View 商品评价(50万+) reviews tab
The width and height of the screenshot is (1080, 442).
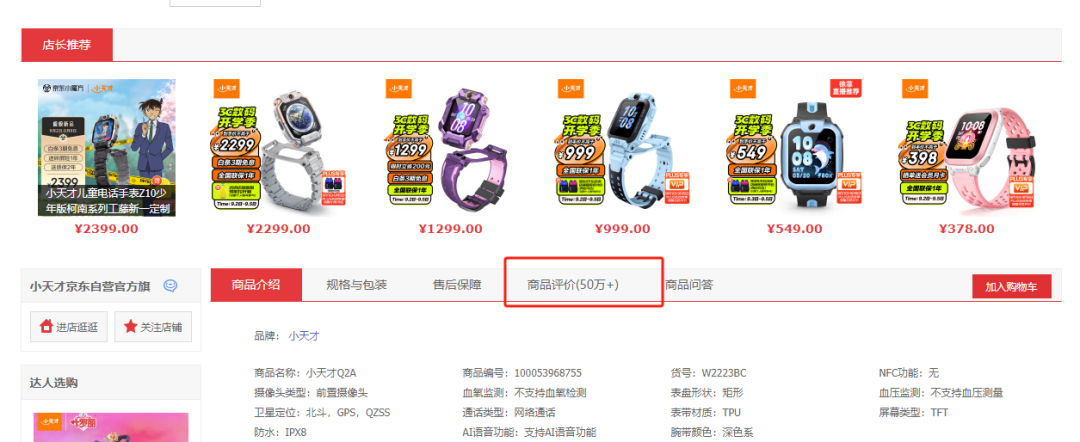[x=573, y=285]
